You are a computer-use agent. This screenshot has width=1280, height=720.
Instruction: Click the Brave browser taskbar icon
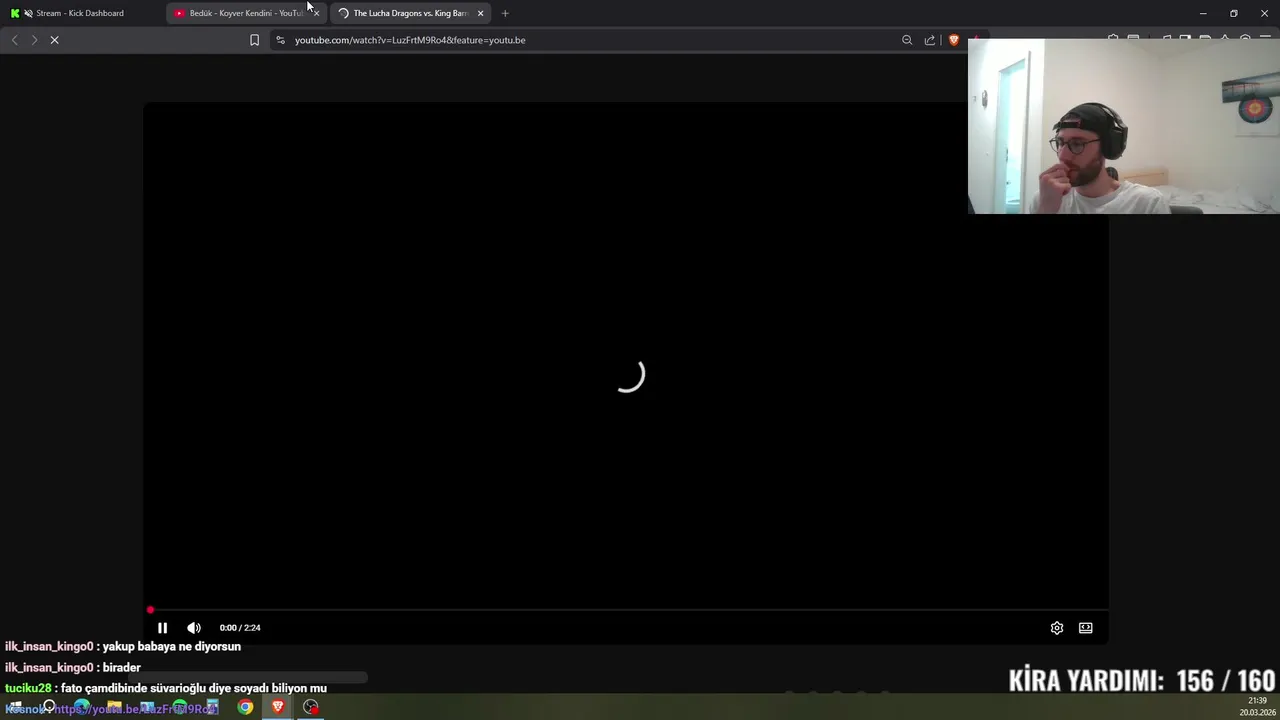[278, 707]
